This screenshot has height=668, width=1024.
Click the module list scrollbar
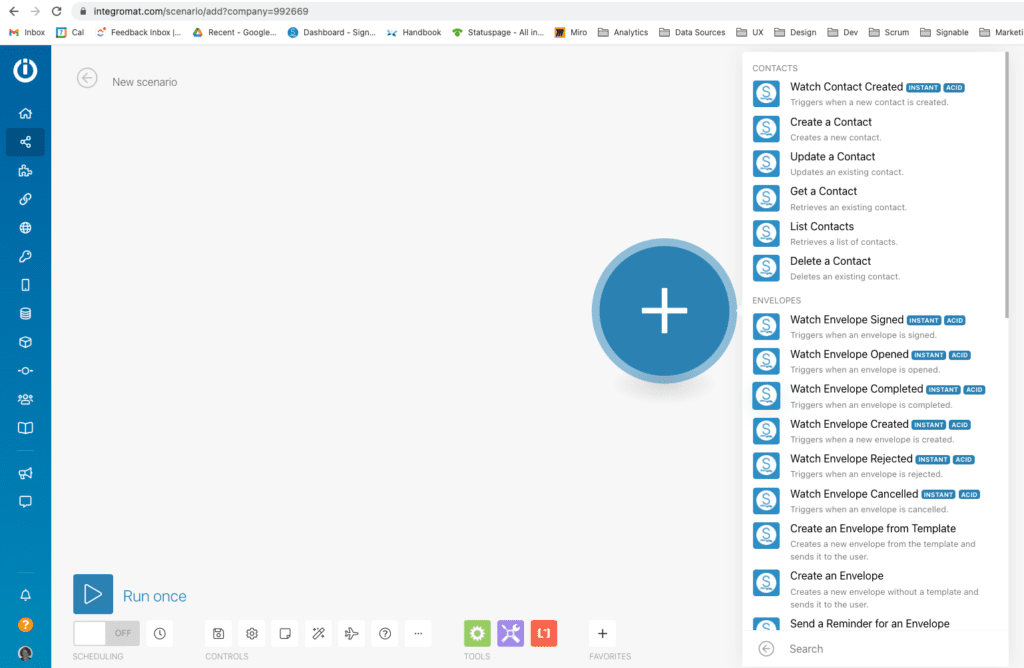click(1007, 200)
